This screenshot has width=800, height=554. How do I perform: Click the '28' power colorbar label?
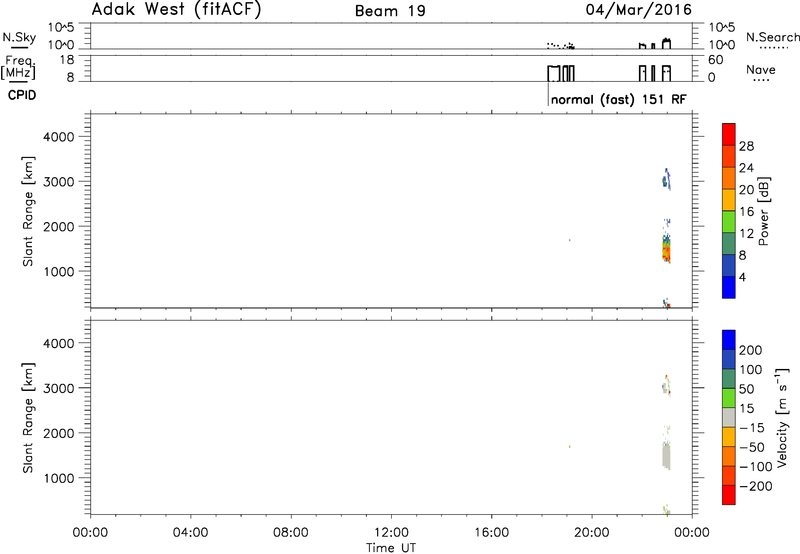(x=746, y=146)
